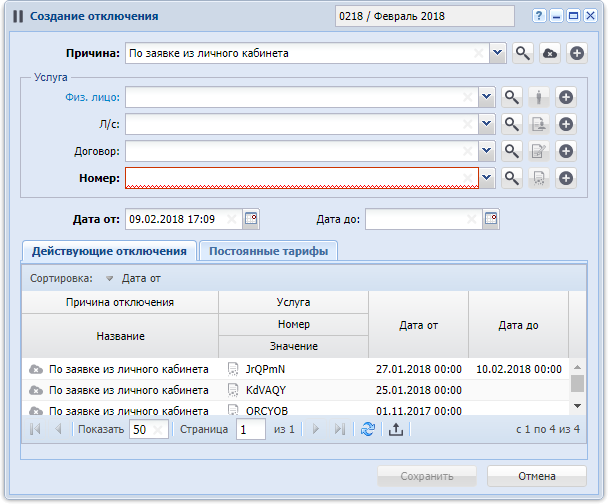Clear the page size value 50
Viewport: 608px width, 504px height.
click(157, 430)
